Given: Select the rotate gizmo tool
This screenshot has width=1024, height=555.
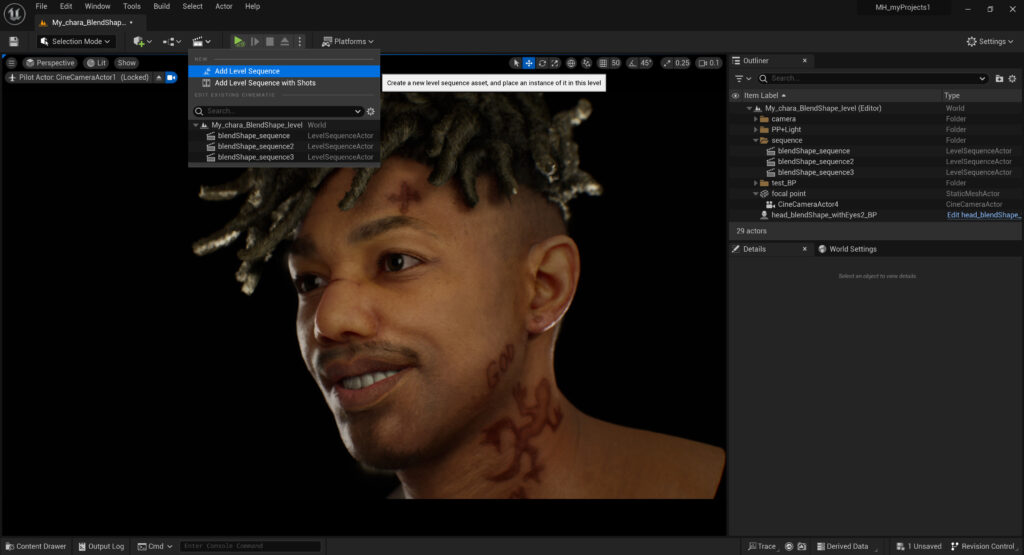Looking at the screenshot, I should click(542, 63).
